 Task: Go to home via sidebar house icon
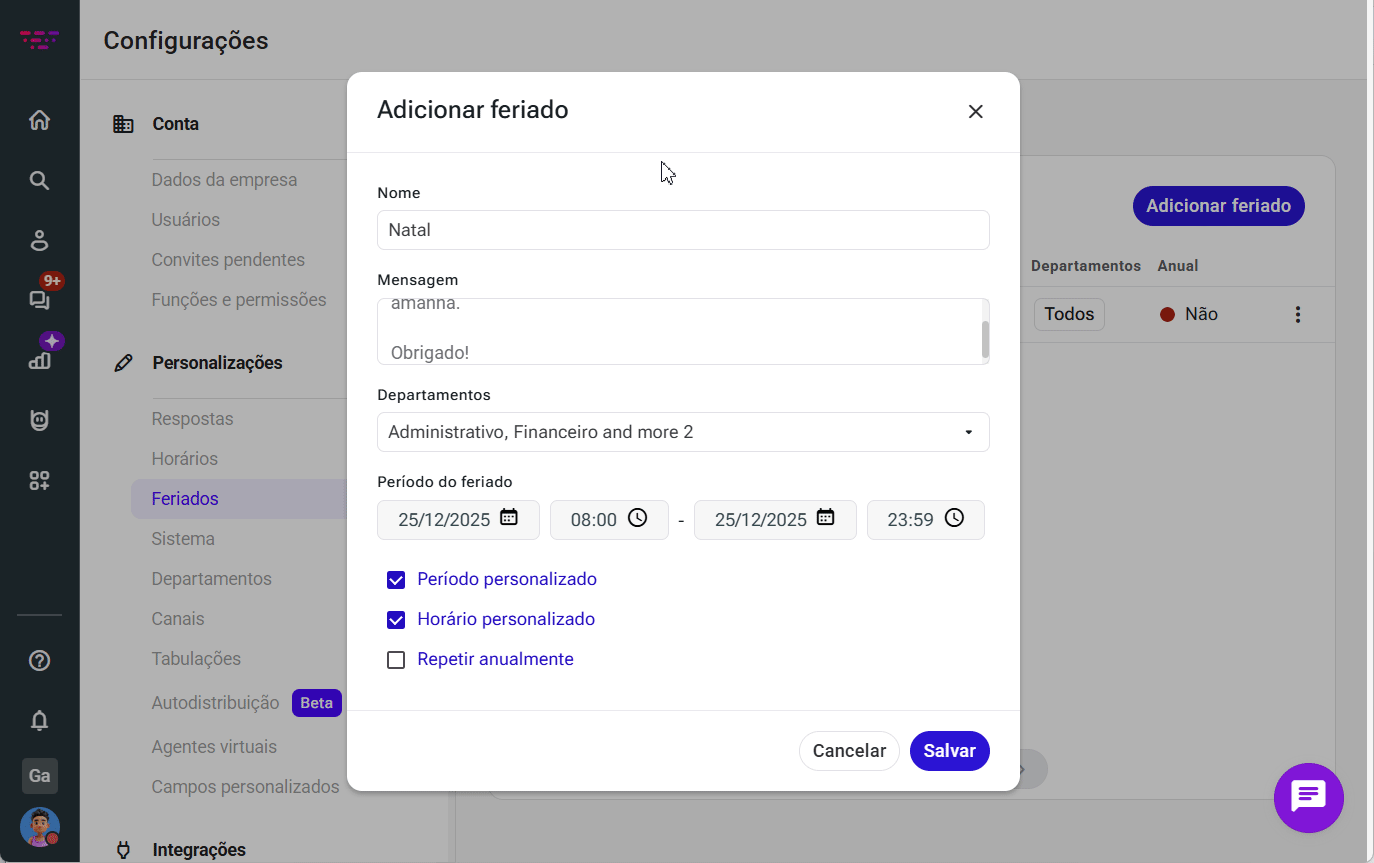[x=39, y=121]
